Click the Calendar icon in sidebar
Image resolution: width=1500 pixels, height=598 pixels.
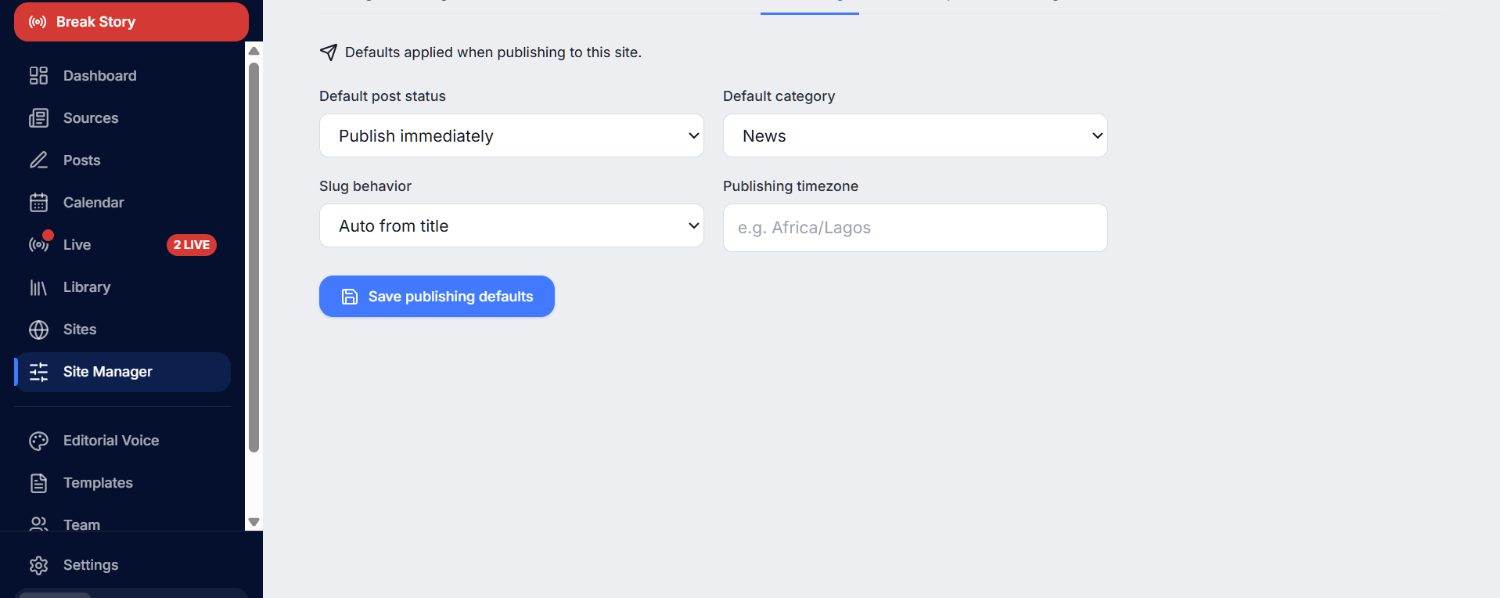39,202
